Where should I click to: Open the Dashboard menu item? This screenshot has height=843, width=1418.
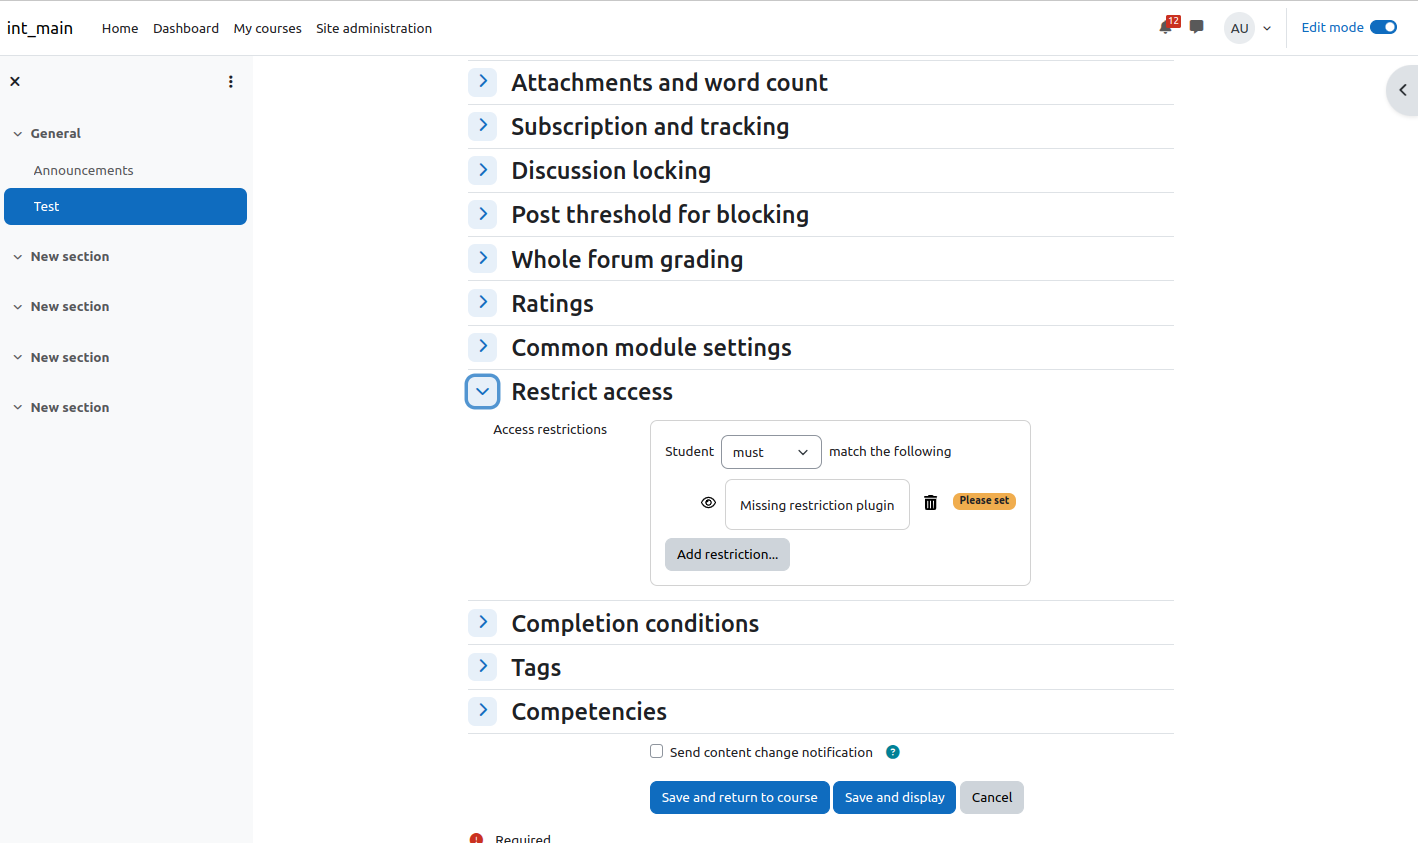[186, 28]
